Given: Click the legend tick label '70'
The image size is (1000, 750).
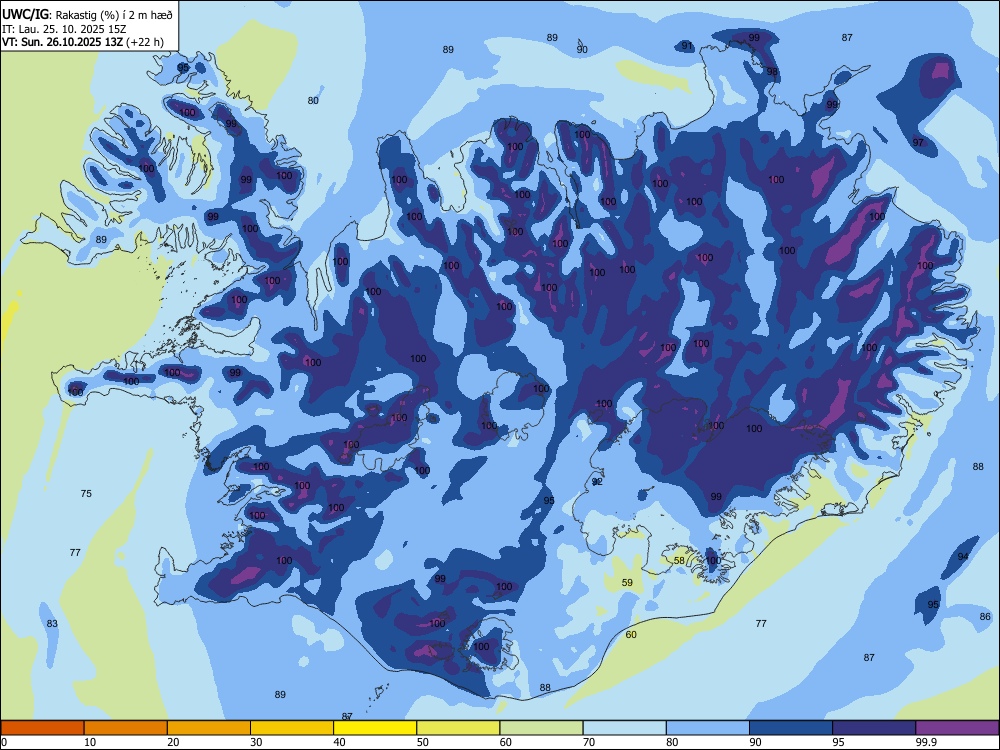Looking at the screenshot, I should point(589,742).
